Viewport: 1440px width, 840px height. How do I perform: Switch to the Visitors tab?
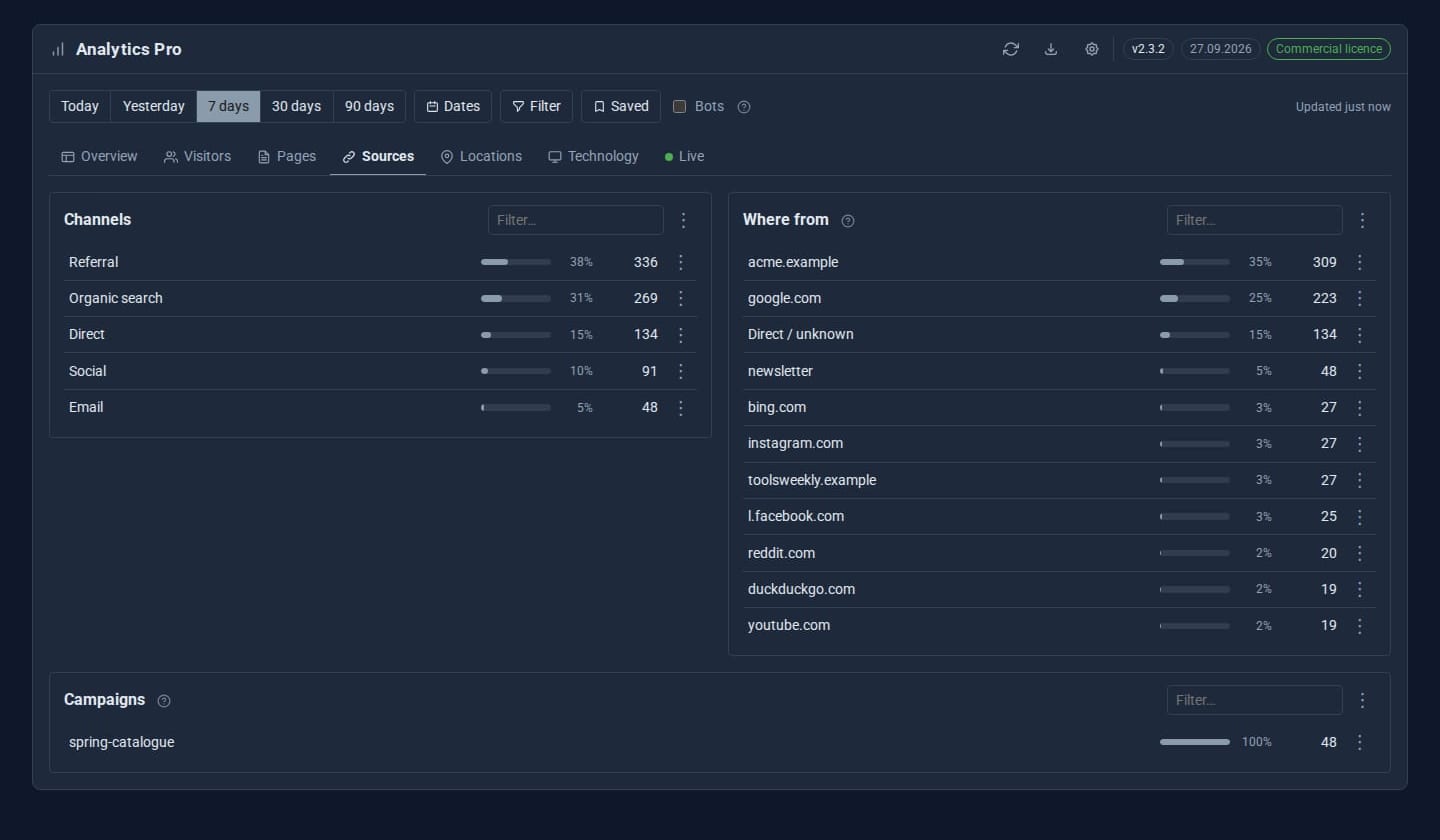click(197, 156)
